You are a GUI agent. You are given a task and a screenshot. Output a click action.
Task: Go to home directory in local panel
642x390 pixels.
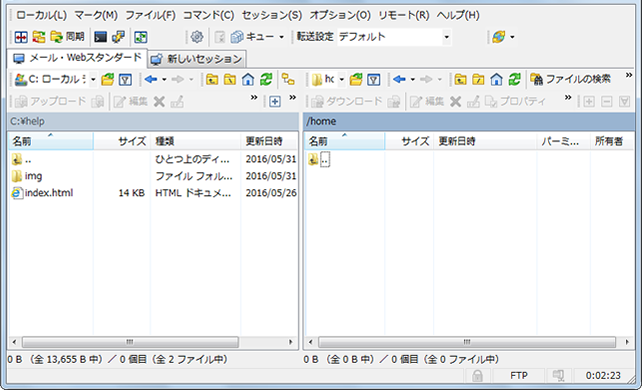click(x=248, y=79)
